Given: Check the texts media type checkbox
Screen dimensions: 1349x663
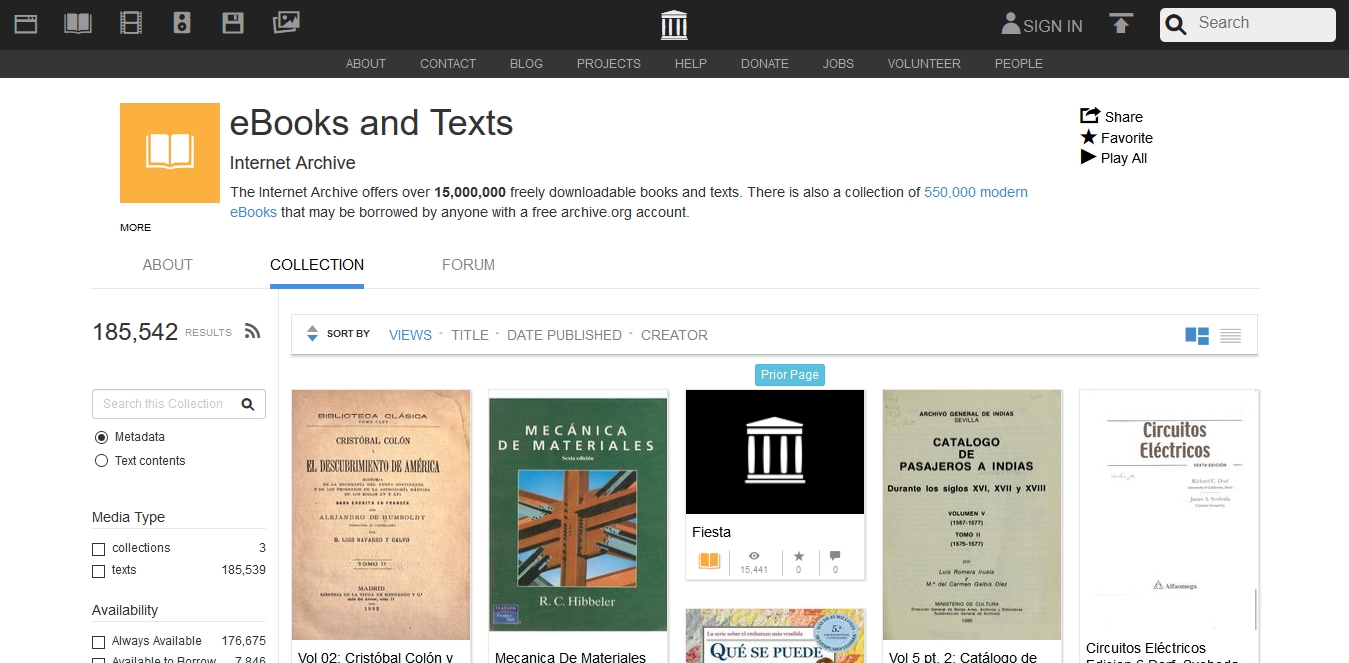Looking at the screenshot, I should (98, 571).
